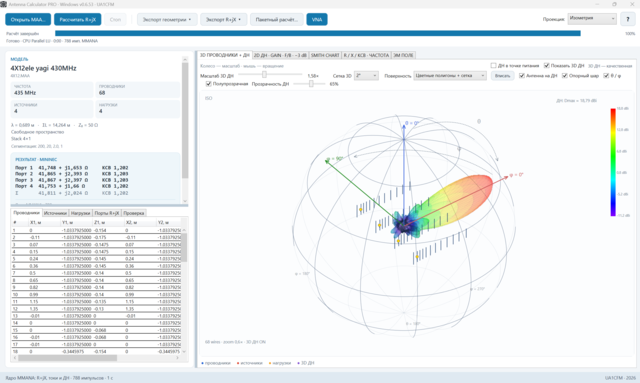
Task: Open the VNA button
Action: pos(317,20)
